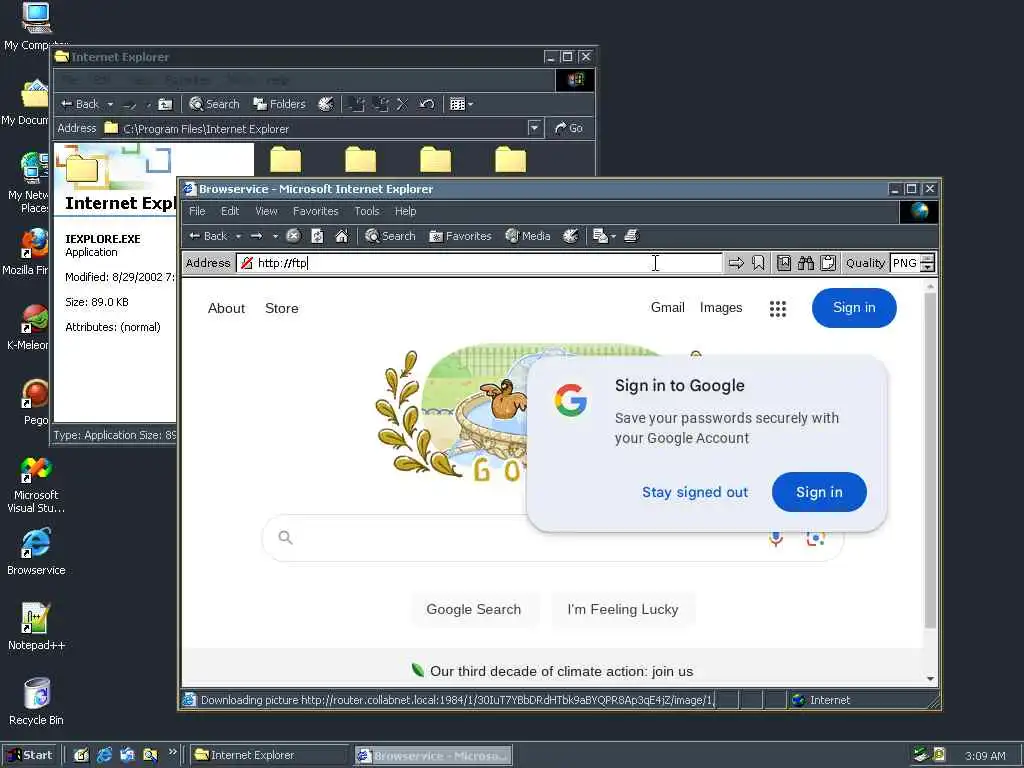The width and height of the screenshot is (1024, 768).
Task: Click the Browservice address input field
Action: click(x=479, y=263)
